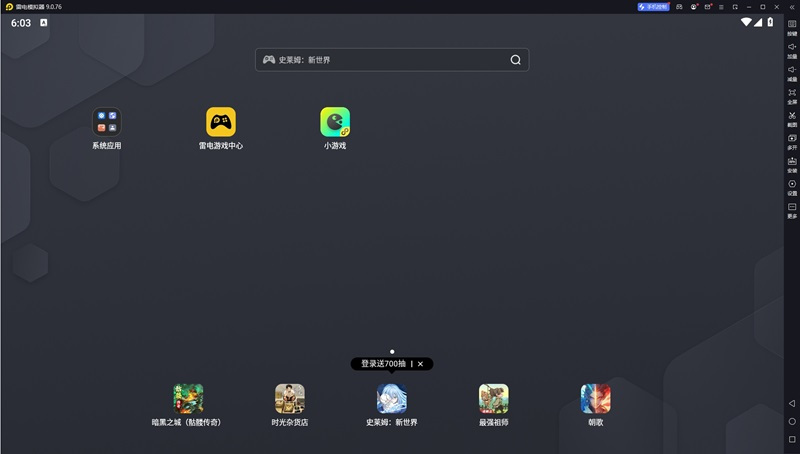Close the 登录送700抽 promo bubble
The height and width of the screenshot is (454, 800).
click(420, 364)
